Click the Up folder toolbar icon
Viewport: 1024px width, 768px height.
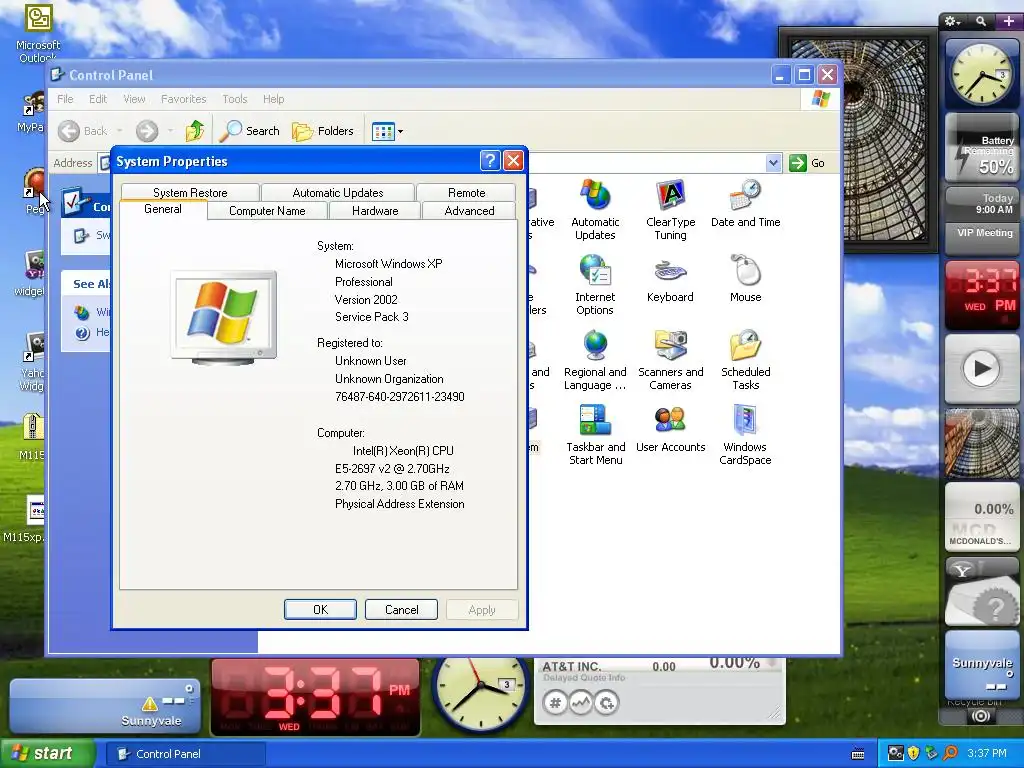pyautogui.click(x=195, y=131)
